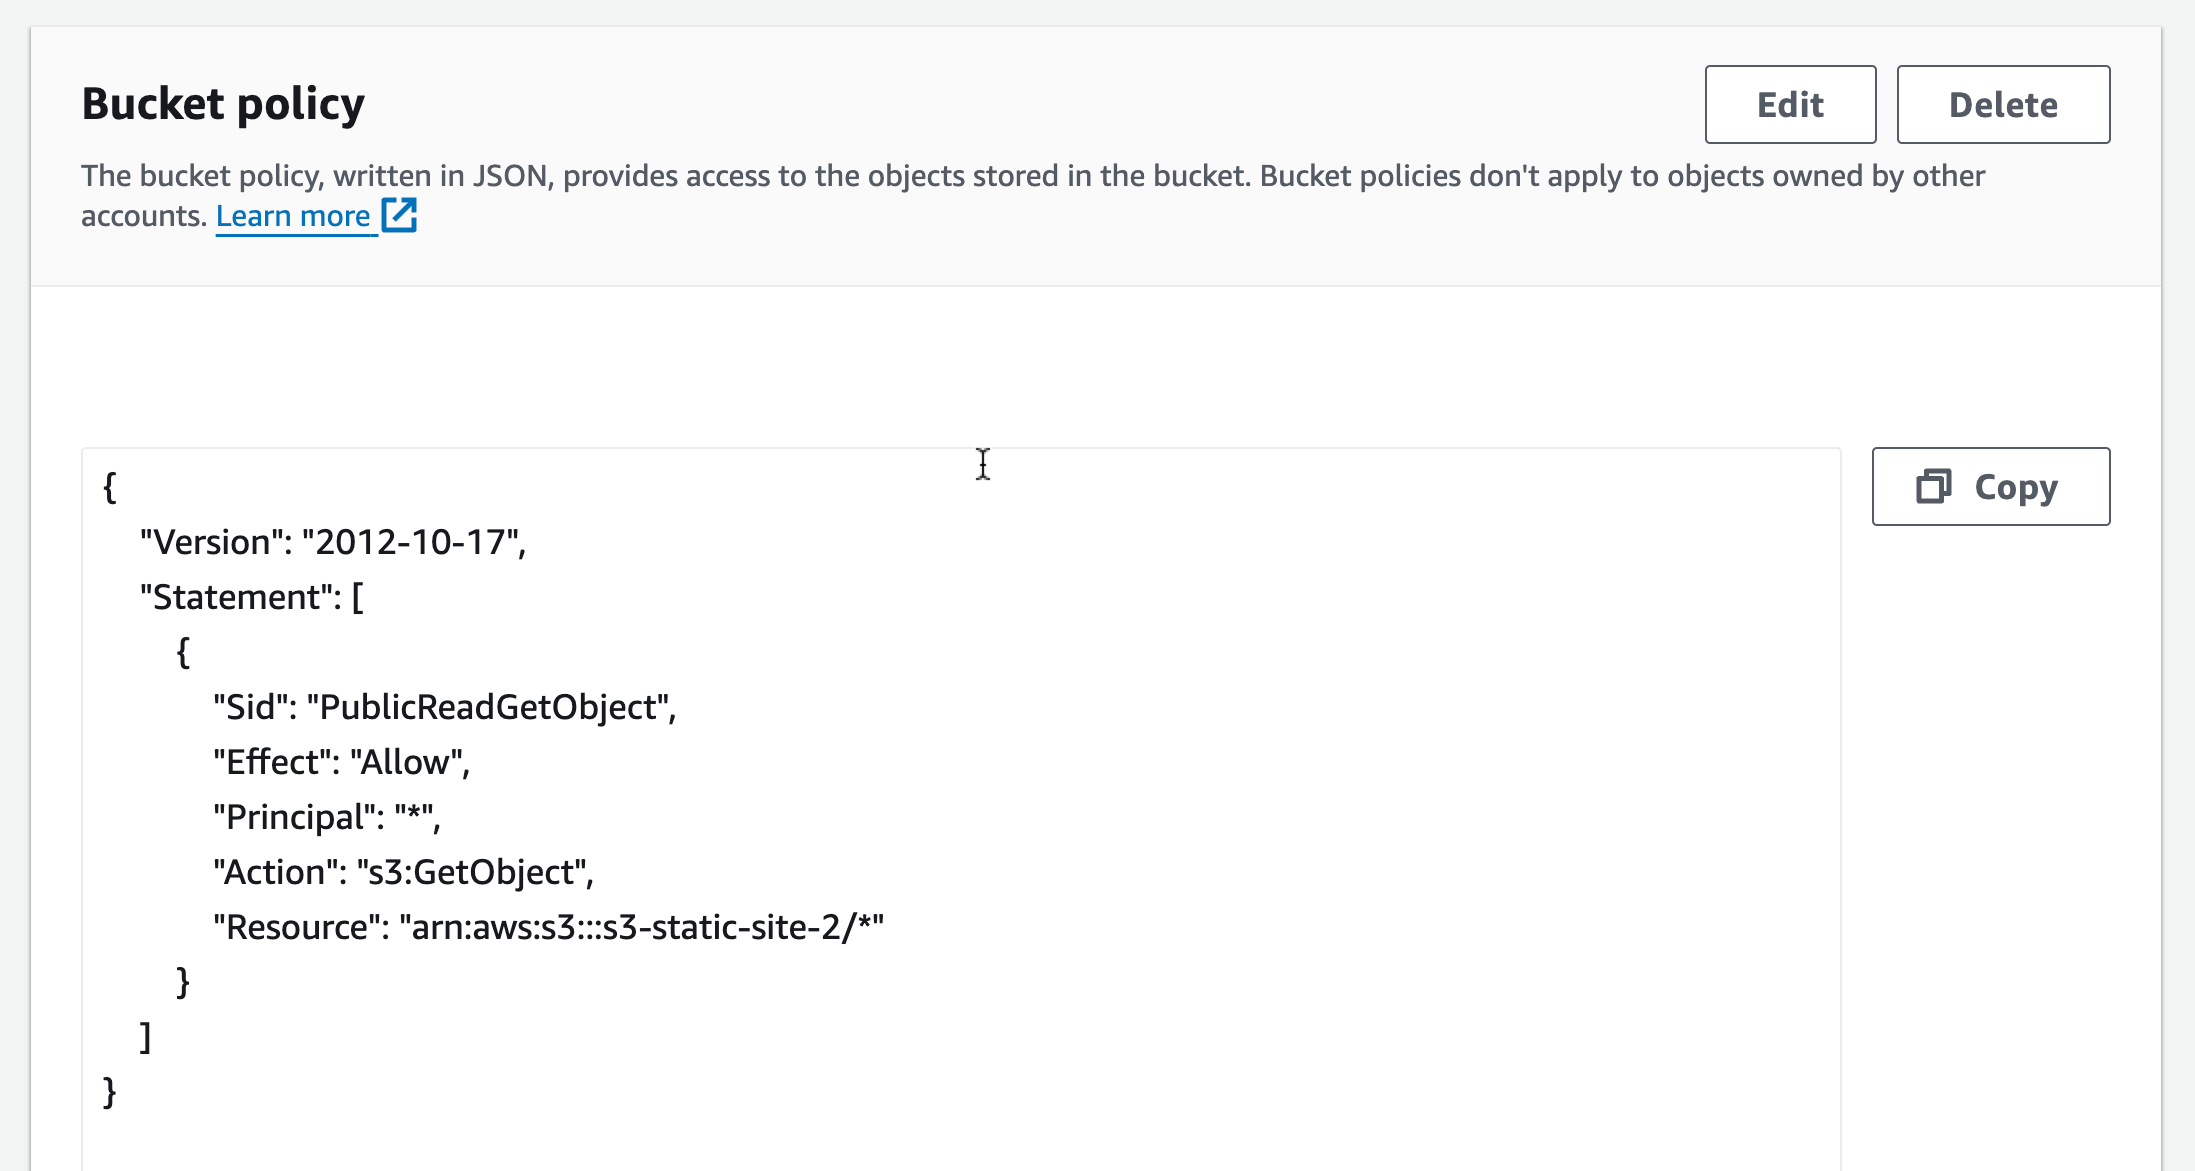2195x1171 pixels.
Task: Click the inner statement's opening brace
Action: [x=183, y=652]
